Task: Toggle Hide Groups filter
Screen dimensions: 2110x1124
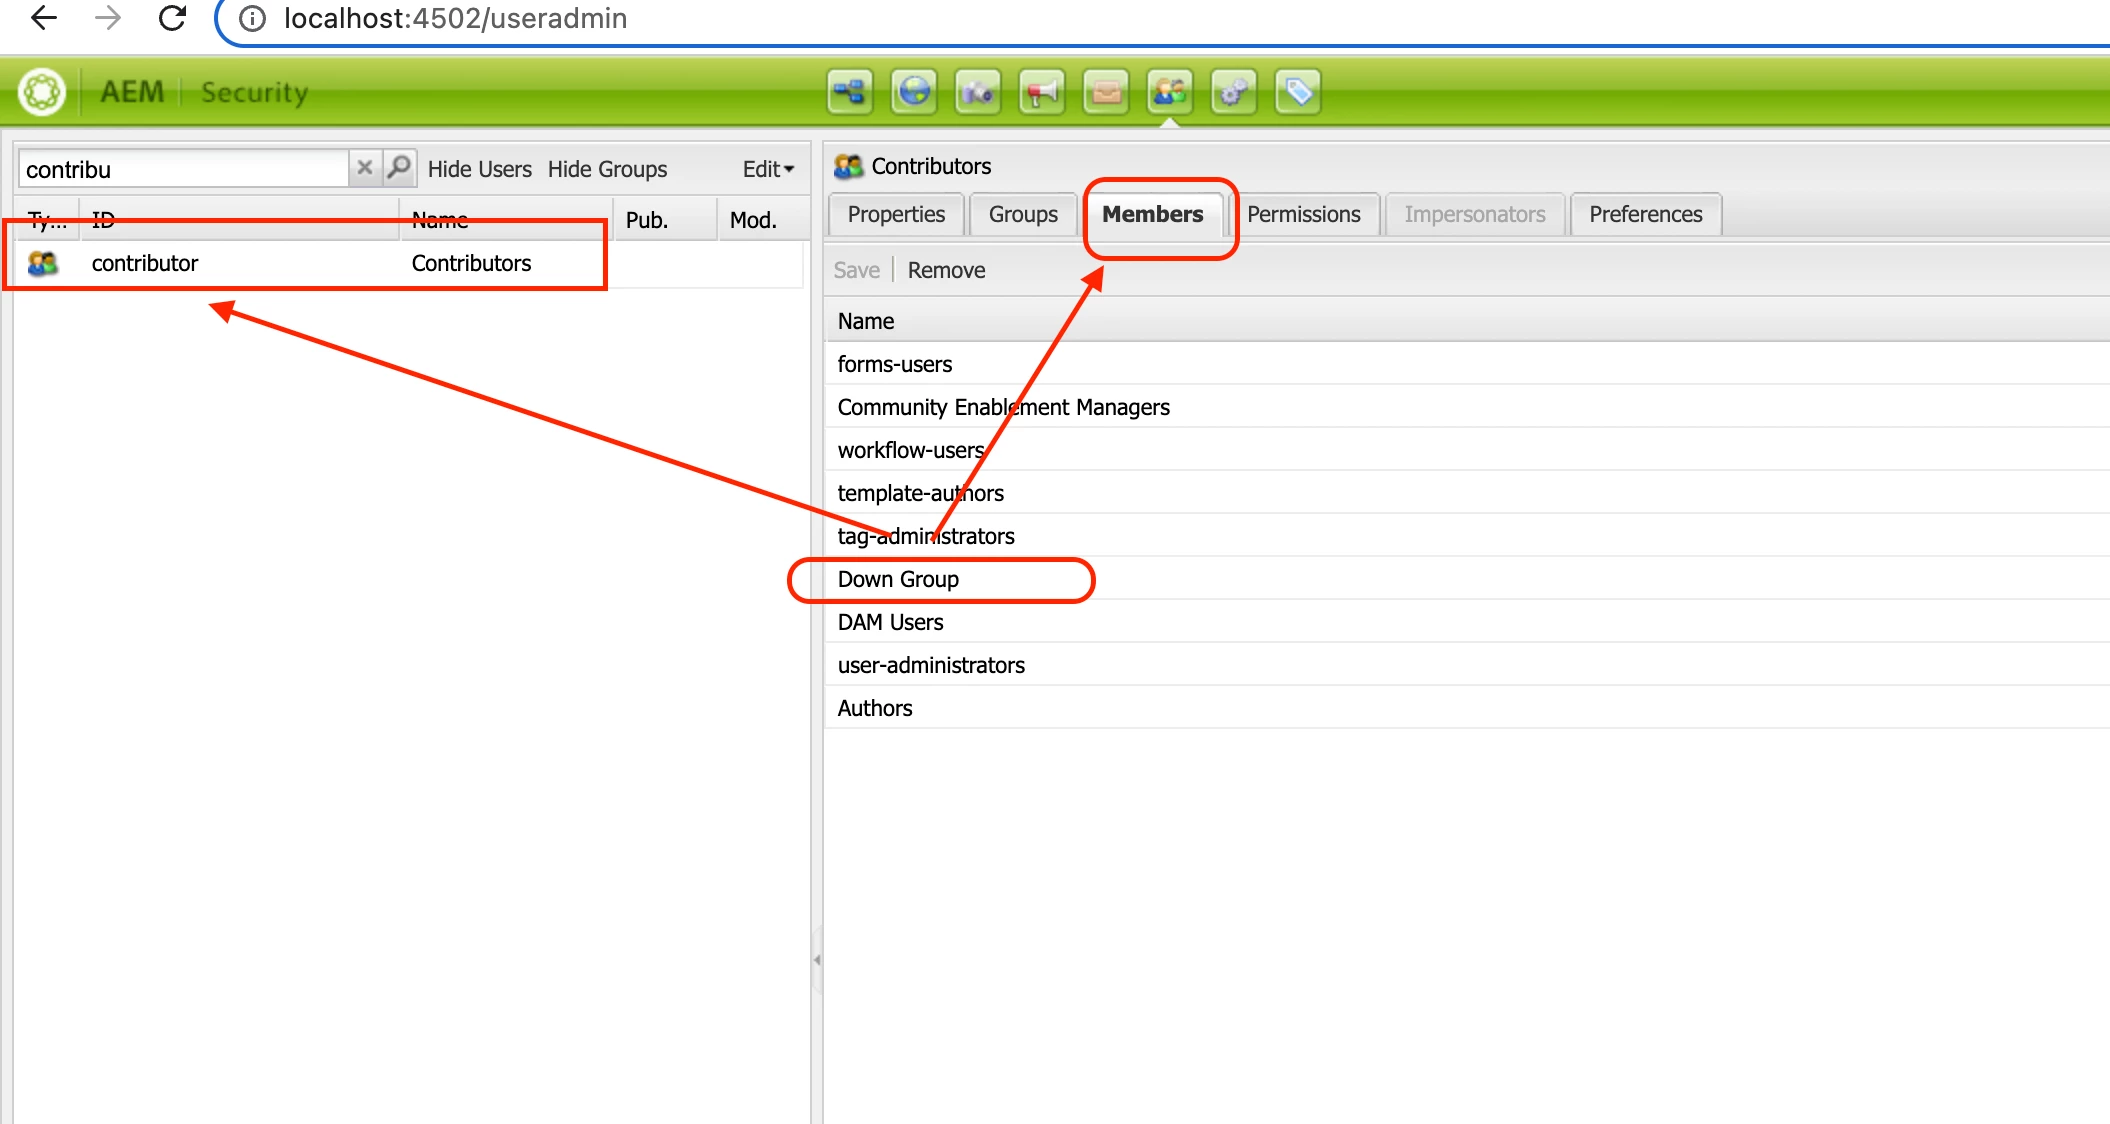Action: pyautogui.click(x=607, y=169)
